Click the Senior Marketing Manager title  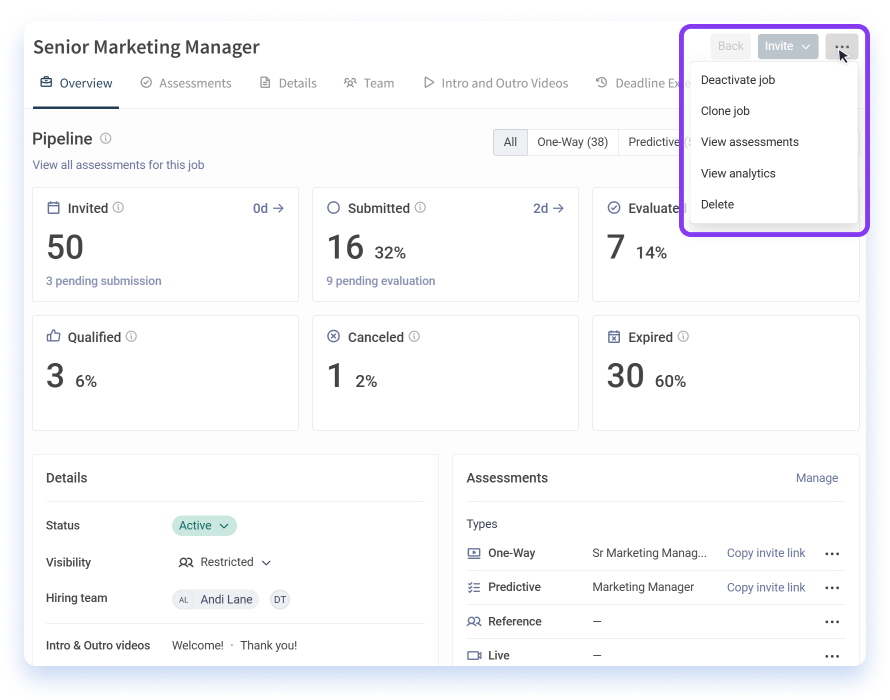tap(146, 47)
